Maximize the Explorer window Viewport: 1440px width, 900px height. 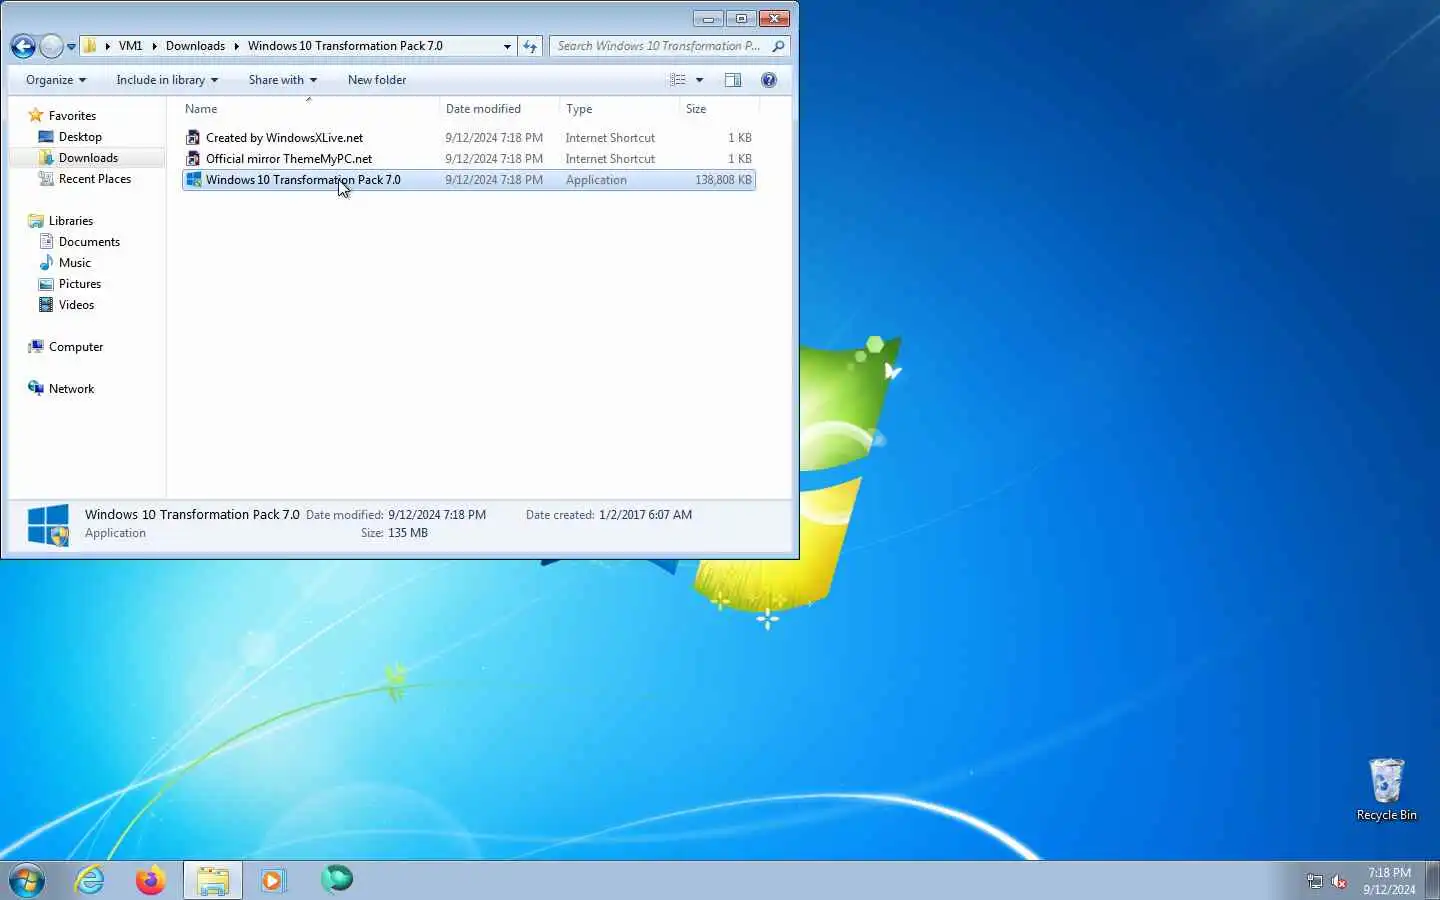tap(741, 19)
